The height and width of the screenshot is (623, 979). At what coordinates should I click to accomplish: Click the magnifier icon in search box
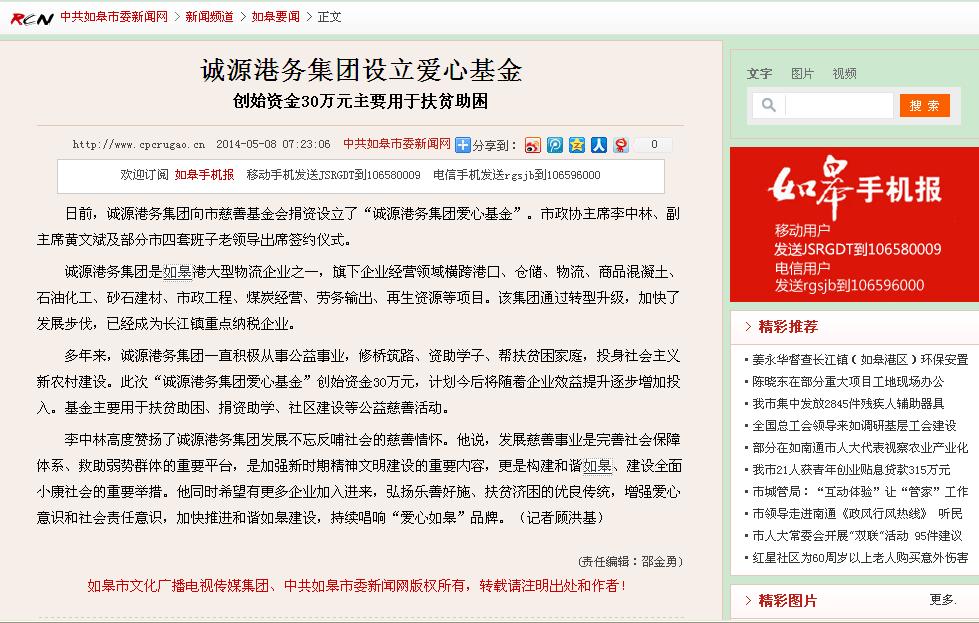click(x=769, y=105)
